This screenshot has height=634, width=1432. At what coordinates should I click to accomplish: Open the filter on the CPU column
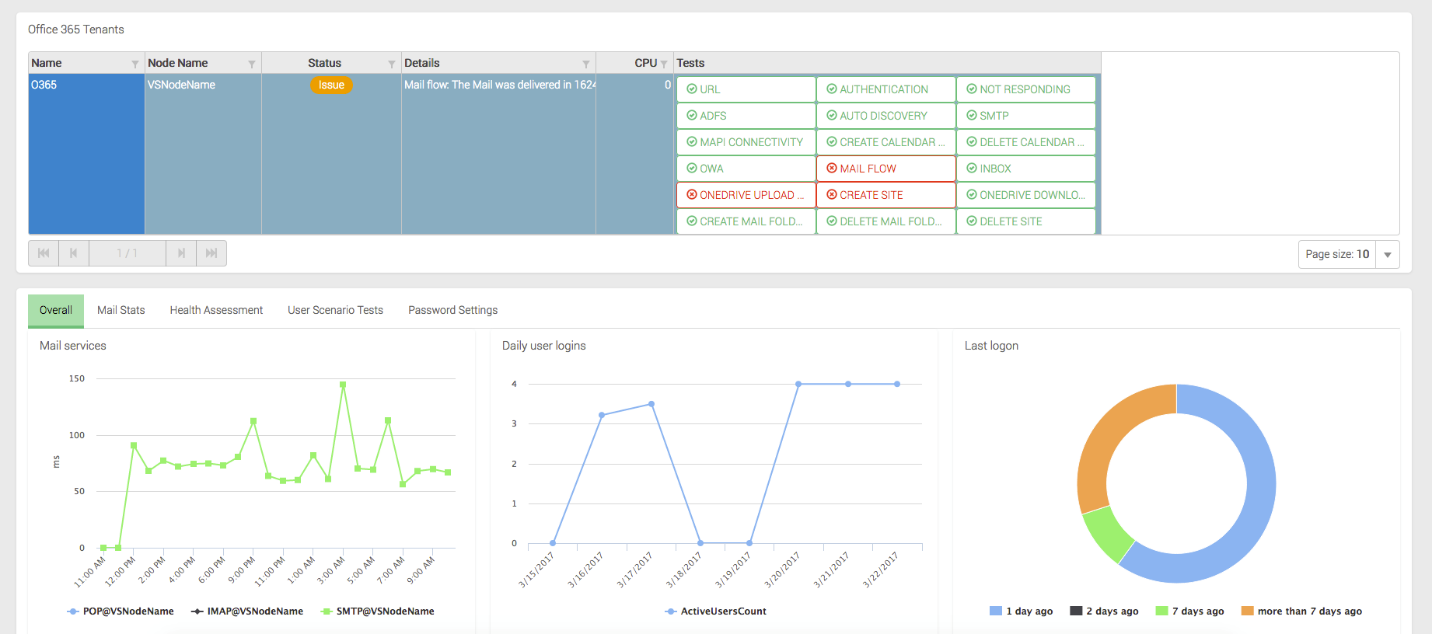[x=664, y=64]
